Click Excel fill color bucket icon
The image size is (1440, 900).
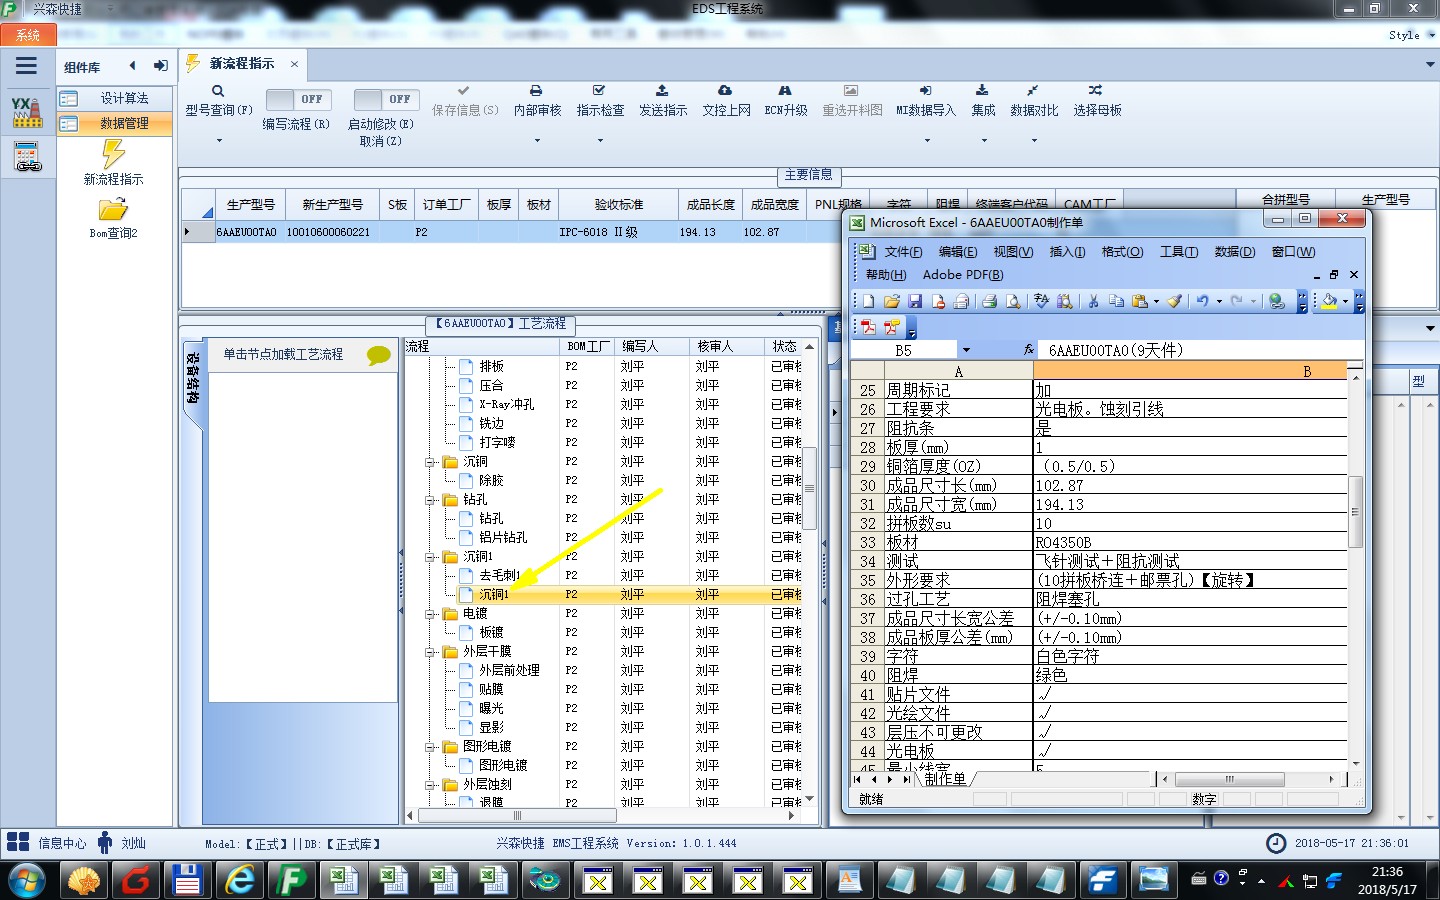[1329, 301]
